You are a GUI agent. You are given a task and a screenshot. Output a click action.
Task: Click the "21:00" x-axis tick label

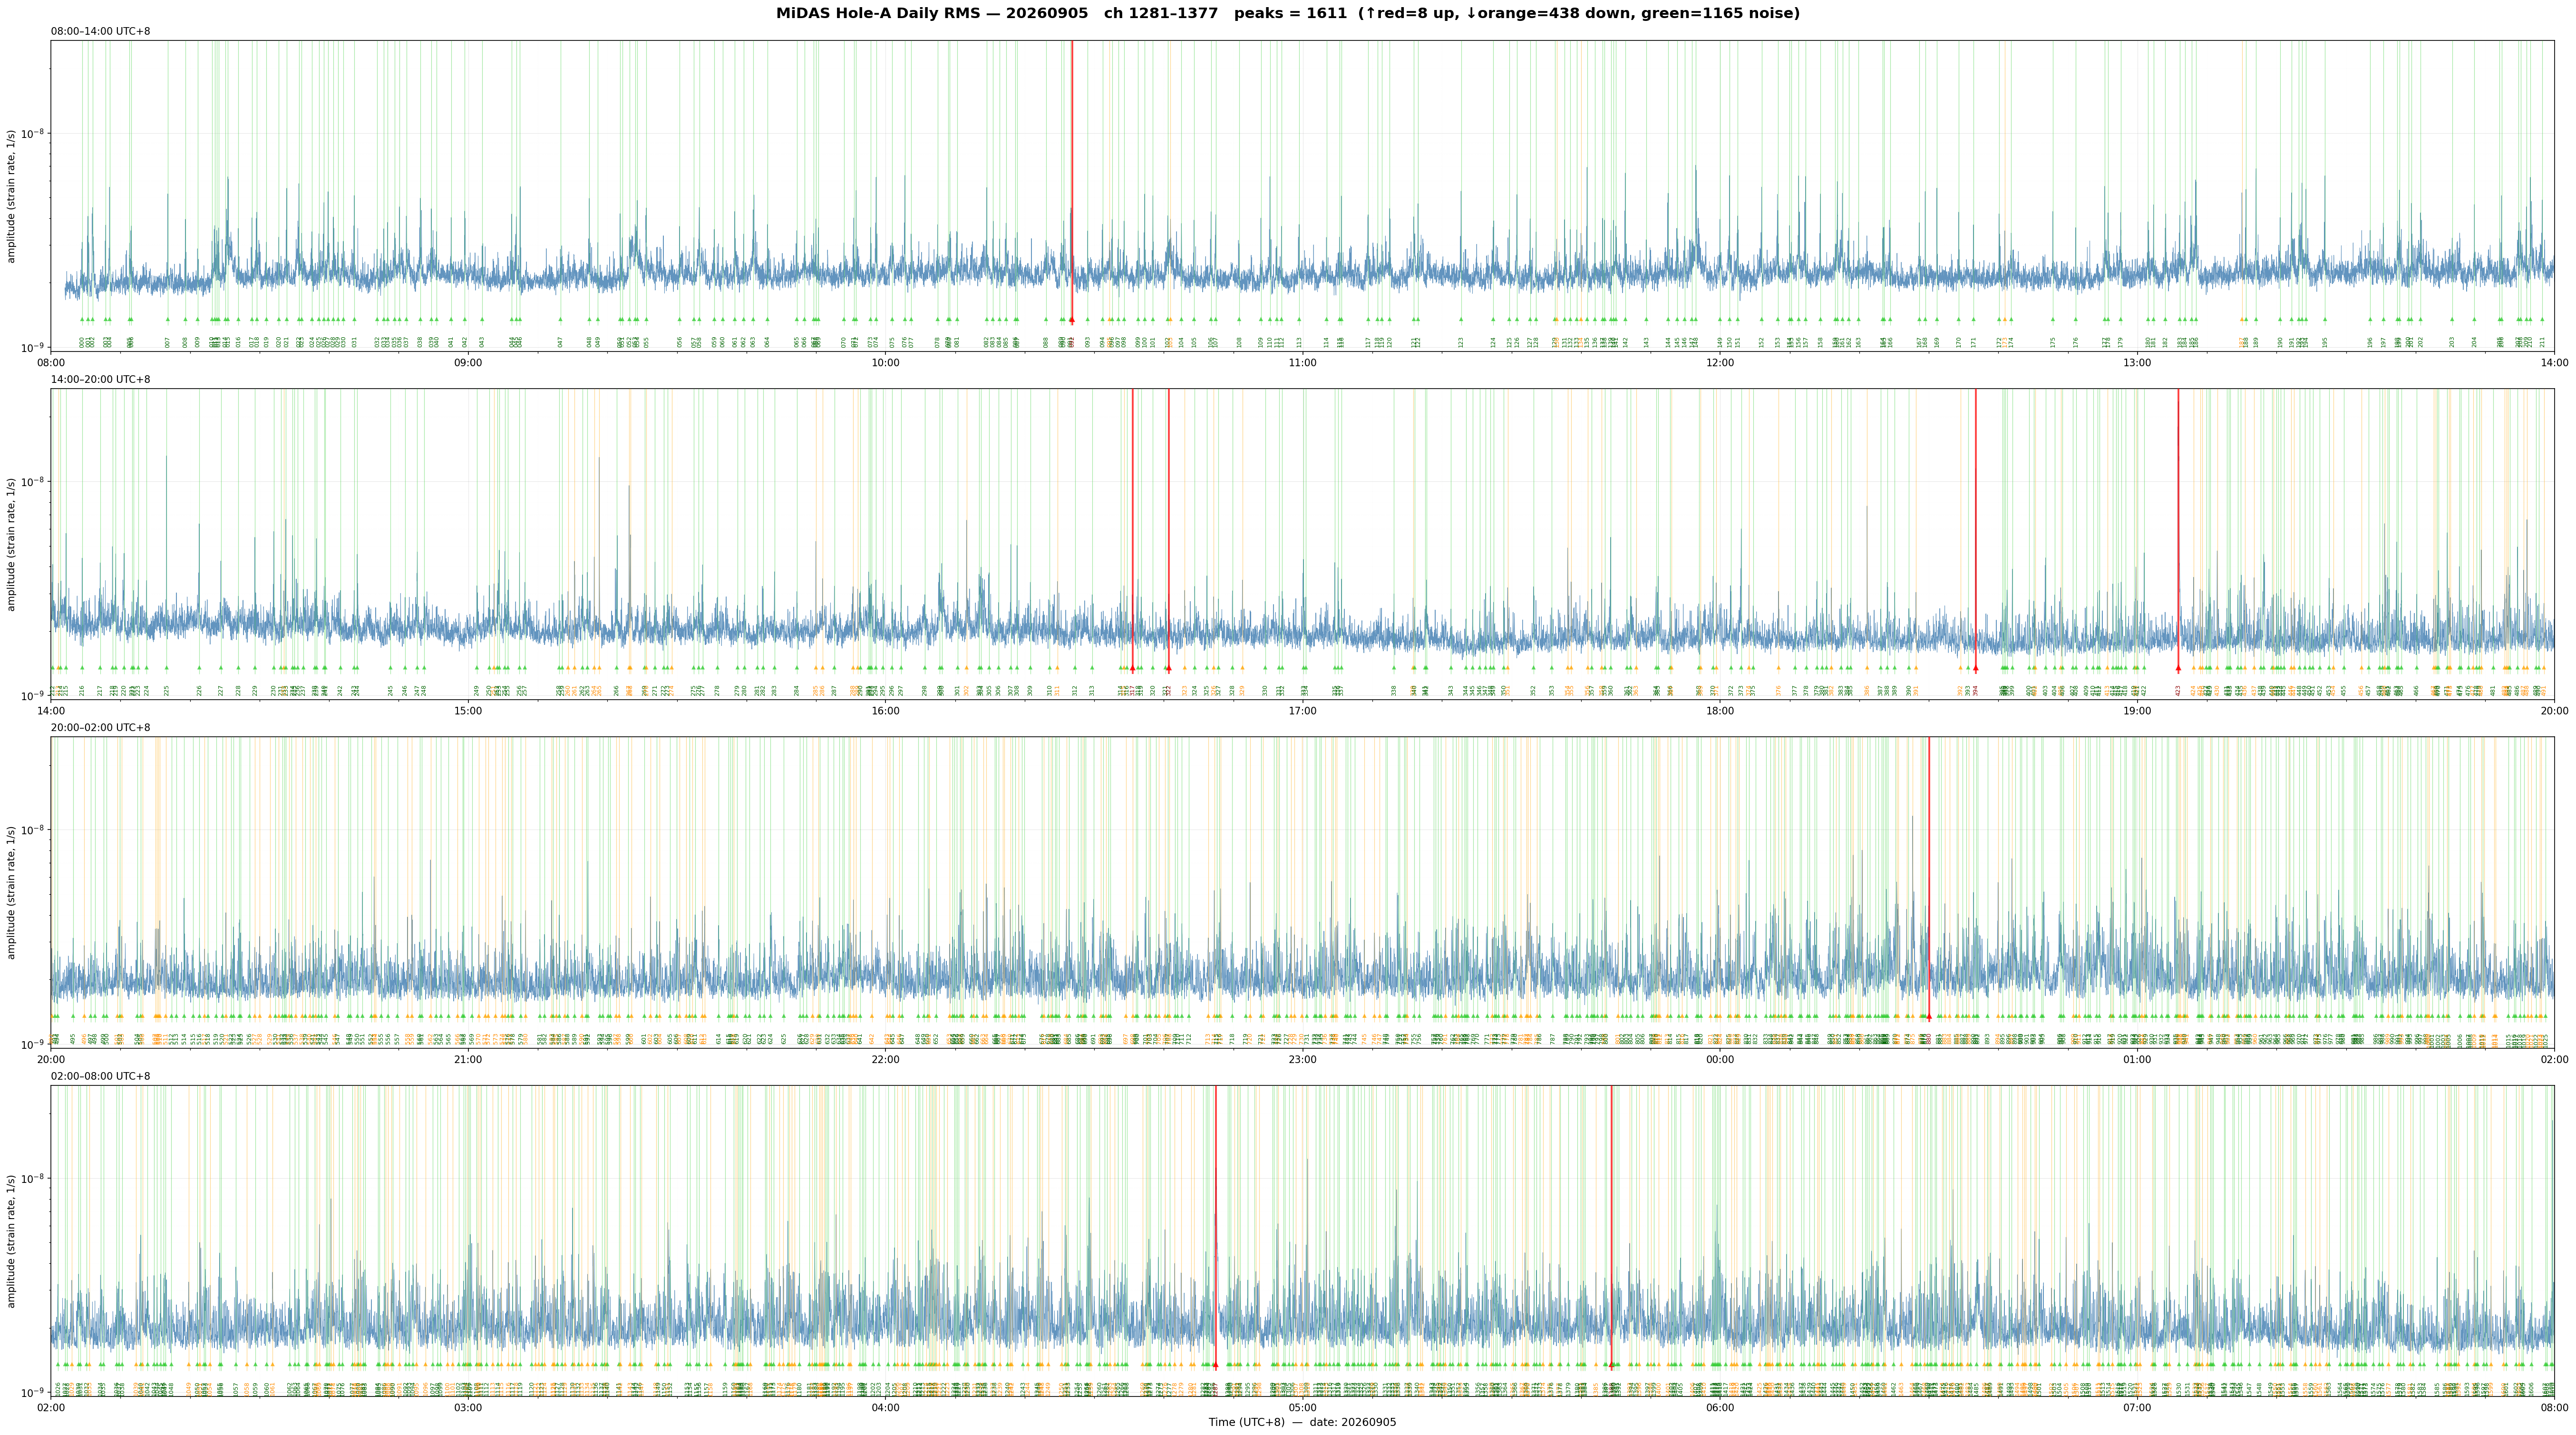(x=468, y=1058)
